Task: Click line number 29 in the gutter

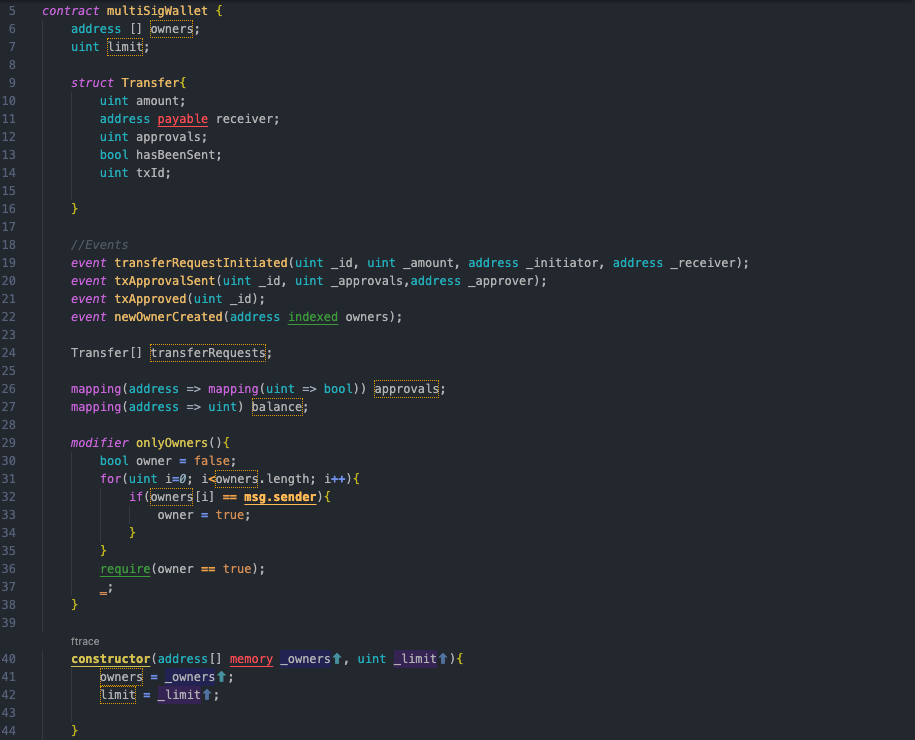Action: coord(9,443)
